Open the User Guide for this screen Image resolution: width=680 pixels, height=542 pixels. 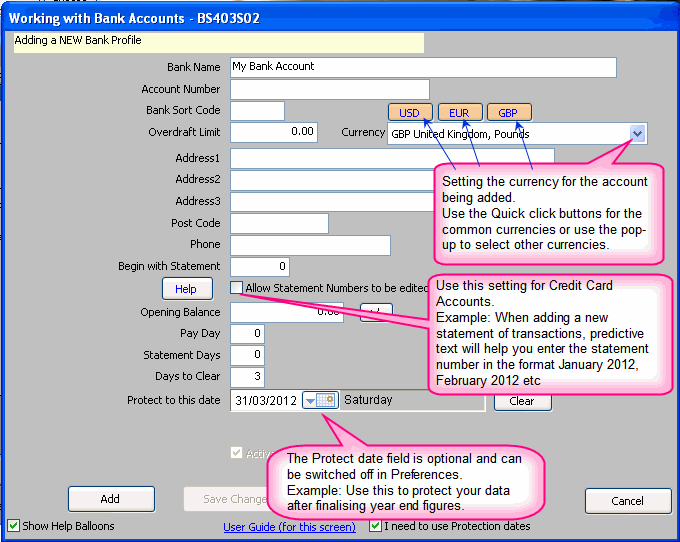click(x=289, y=526)
